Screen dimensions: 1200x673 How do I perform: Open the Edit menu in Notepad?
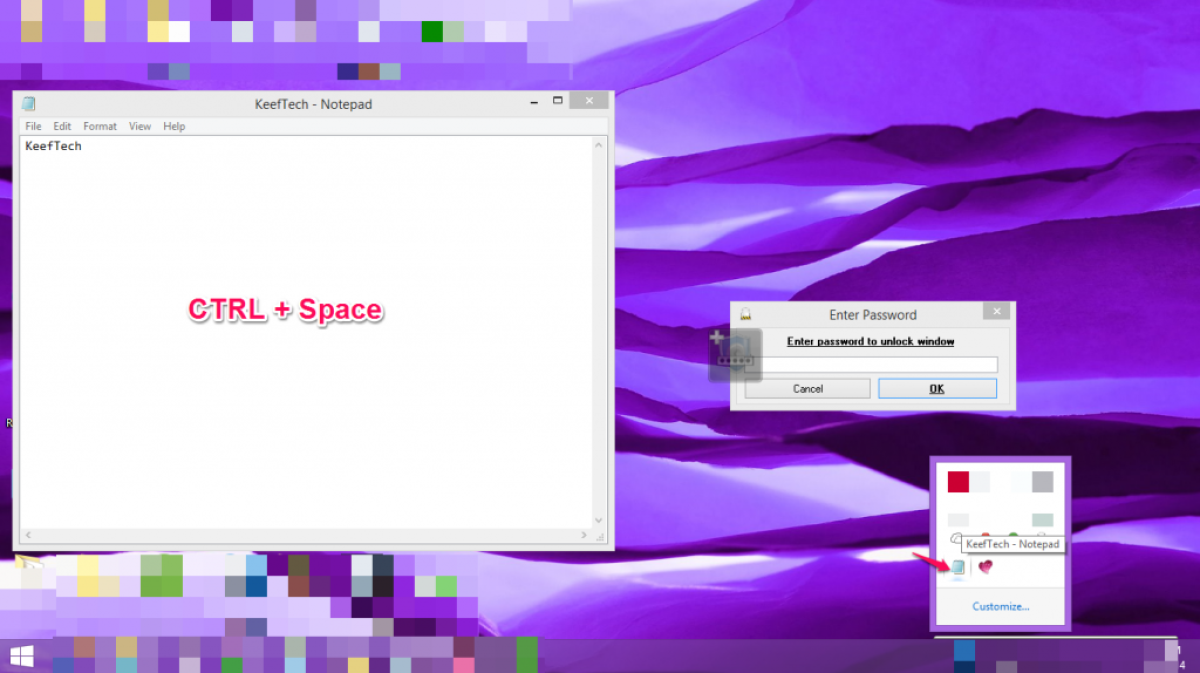click(x=62, y=126)
